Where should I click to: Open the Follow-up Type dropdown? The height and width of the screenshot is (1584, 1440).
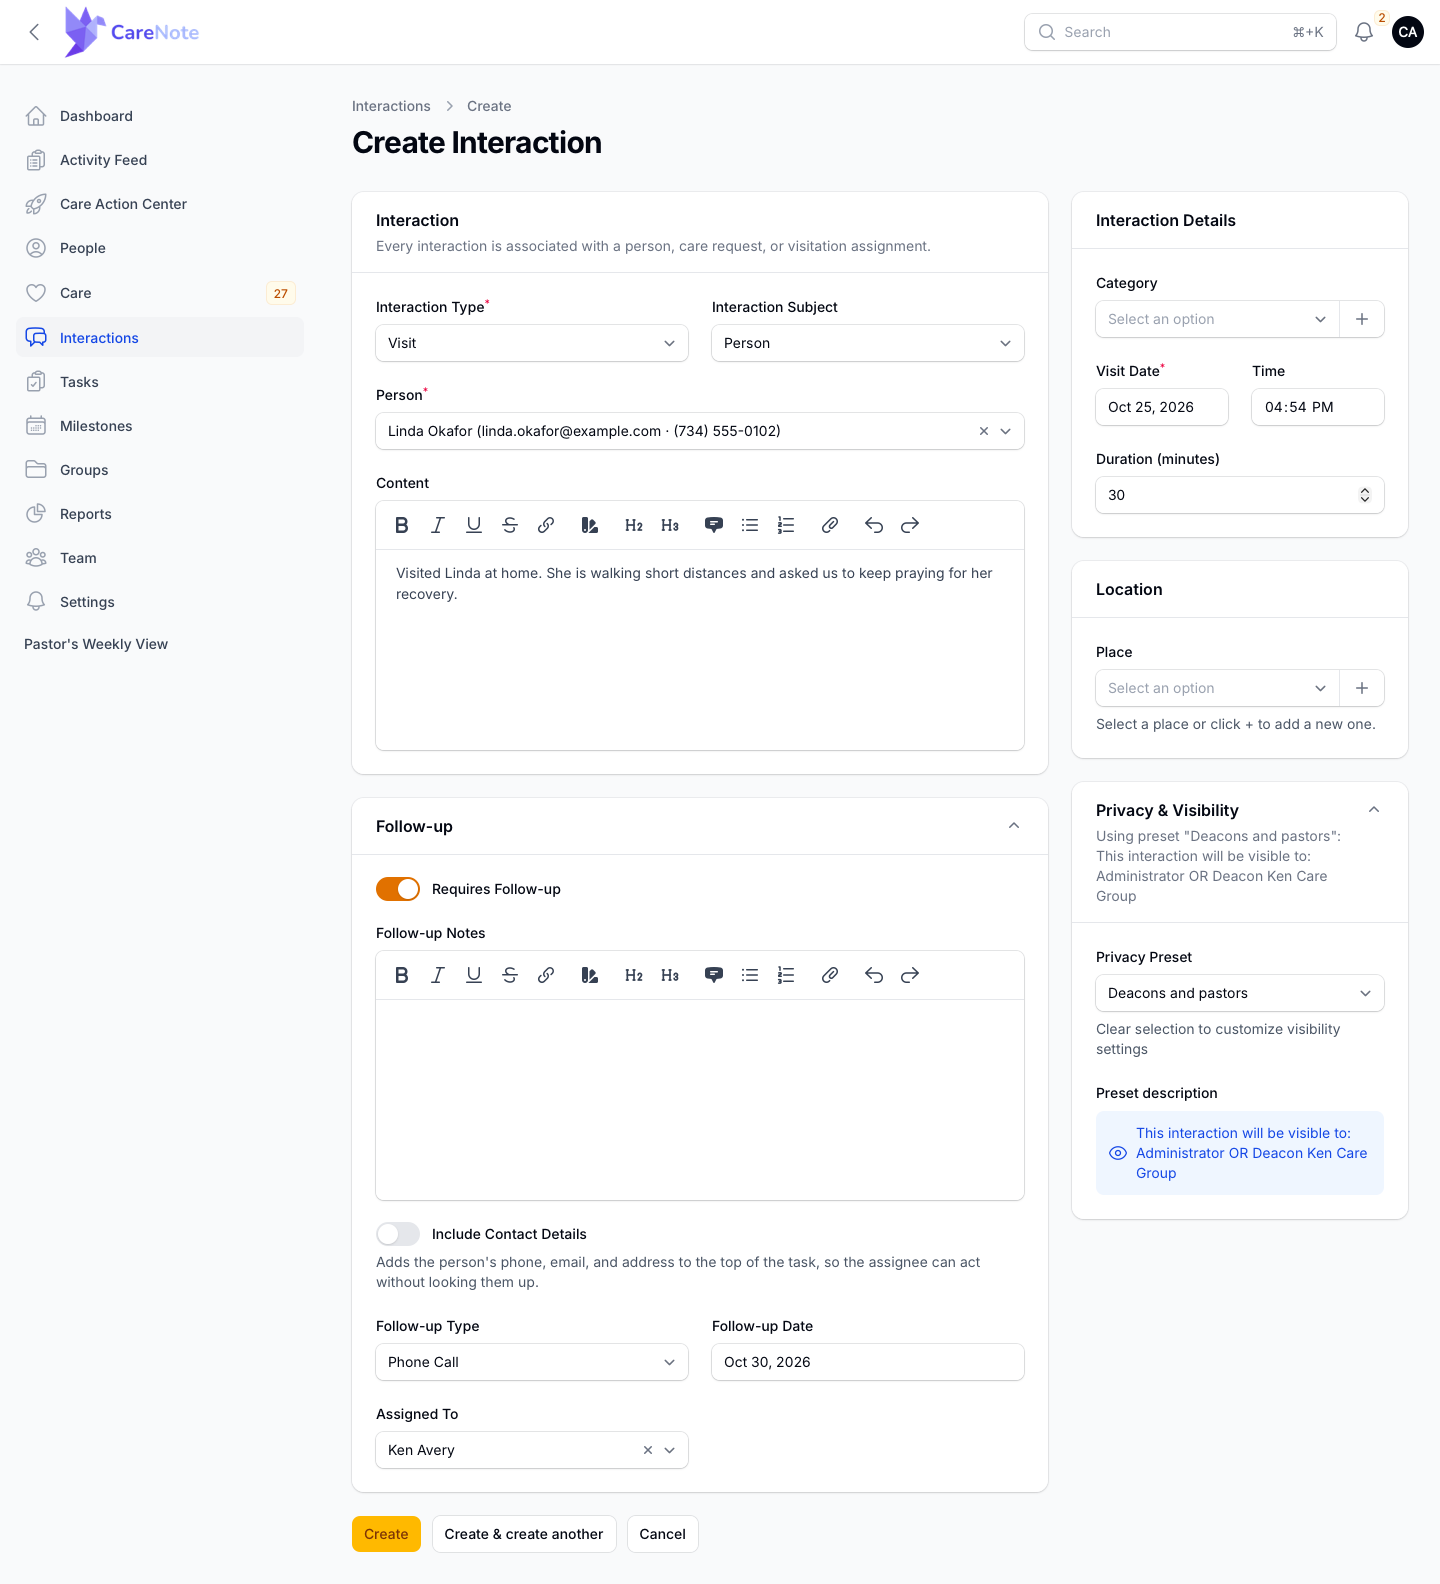532,1362
